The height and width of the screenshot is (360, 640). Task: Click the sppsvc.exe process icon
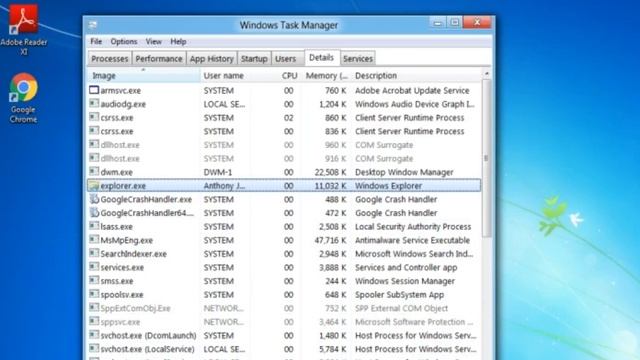pos(94,321)
